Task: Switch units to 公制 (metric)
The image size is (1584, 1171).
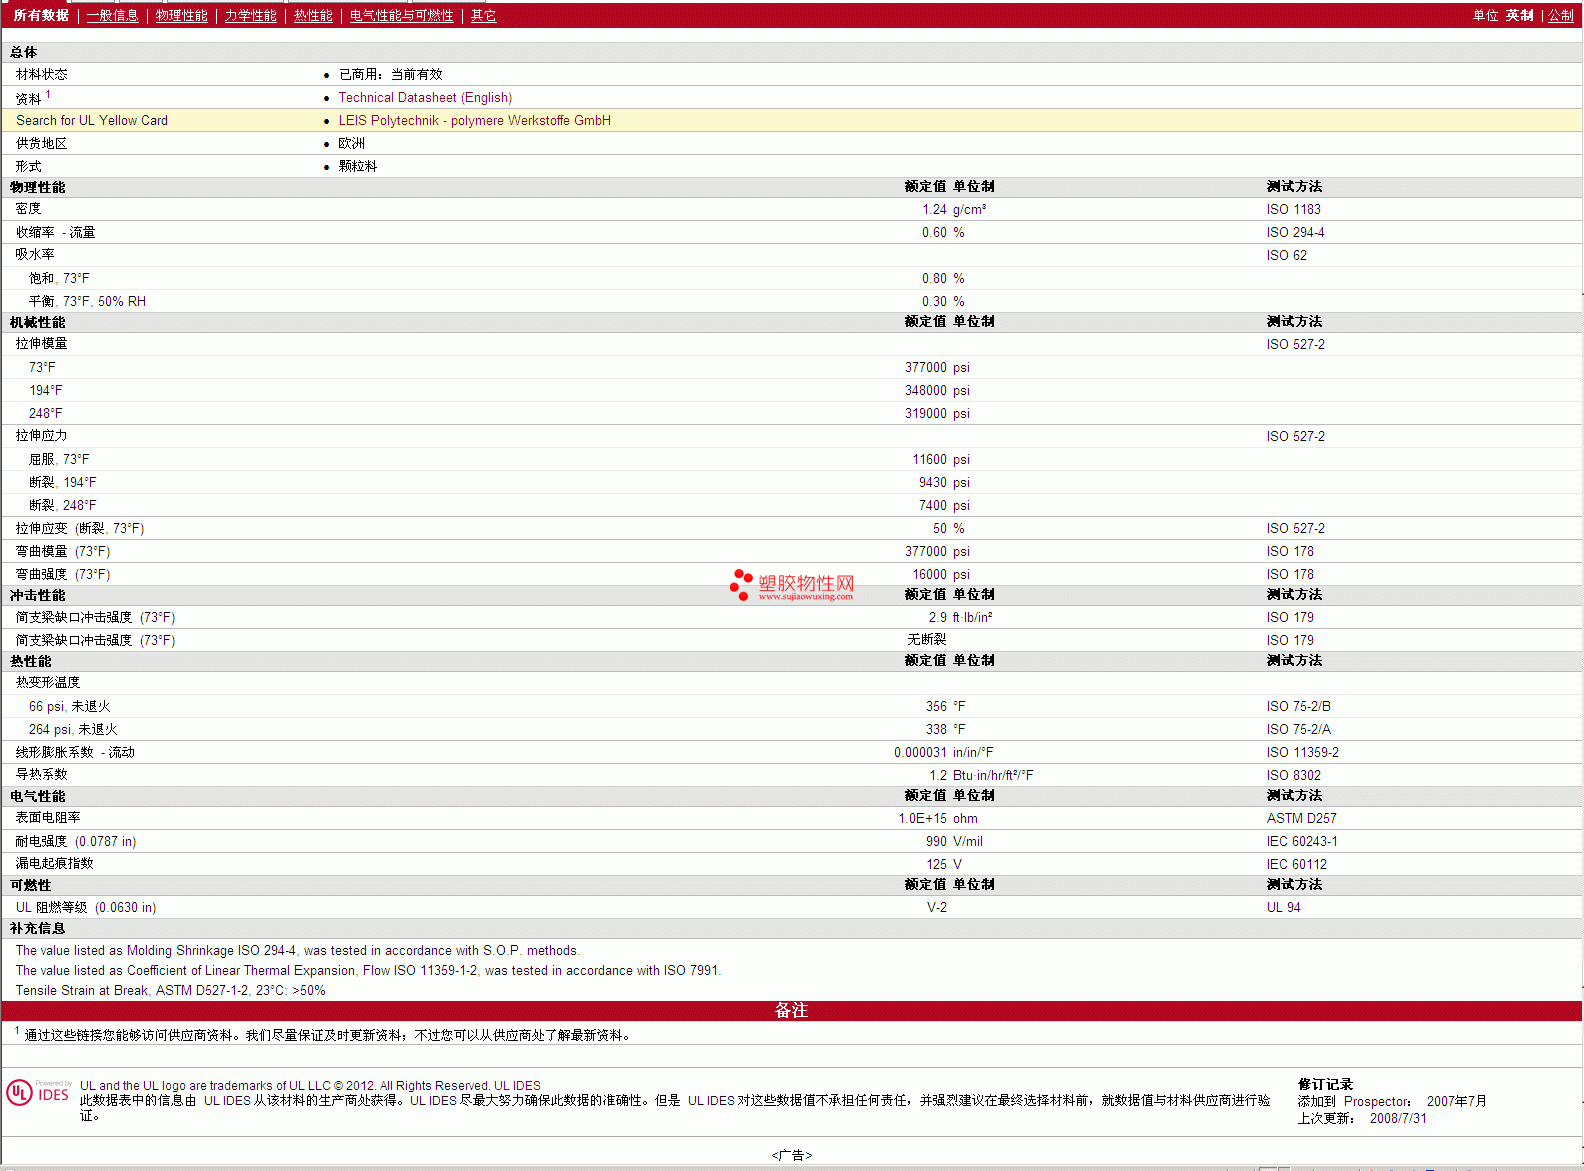Action: coord(1560,16)
